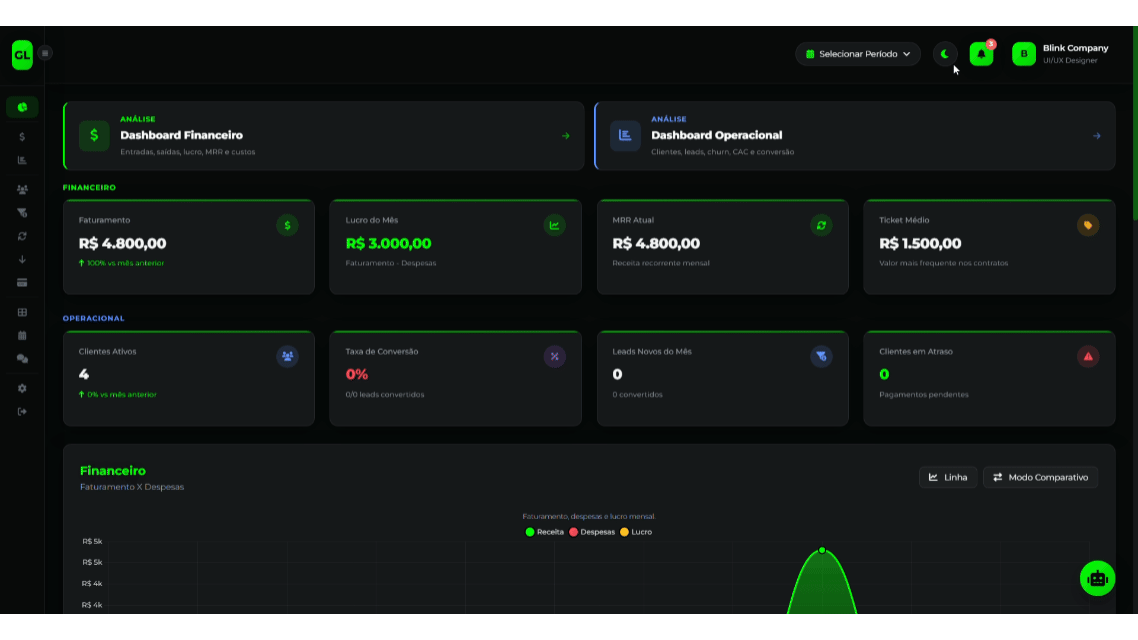Open the Dashboard Operacional card
Viewport: 1138px width, 640px height.
pyautogui.click(x=855, y=136)
